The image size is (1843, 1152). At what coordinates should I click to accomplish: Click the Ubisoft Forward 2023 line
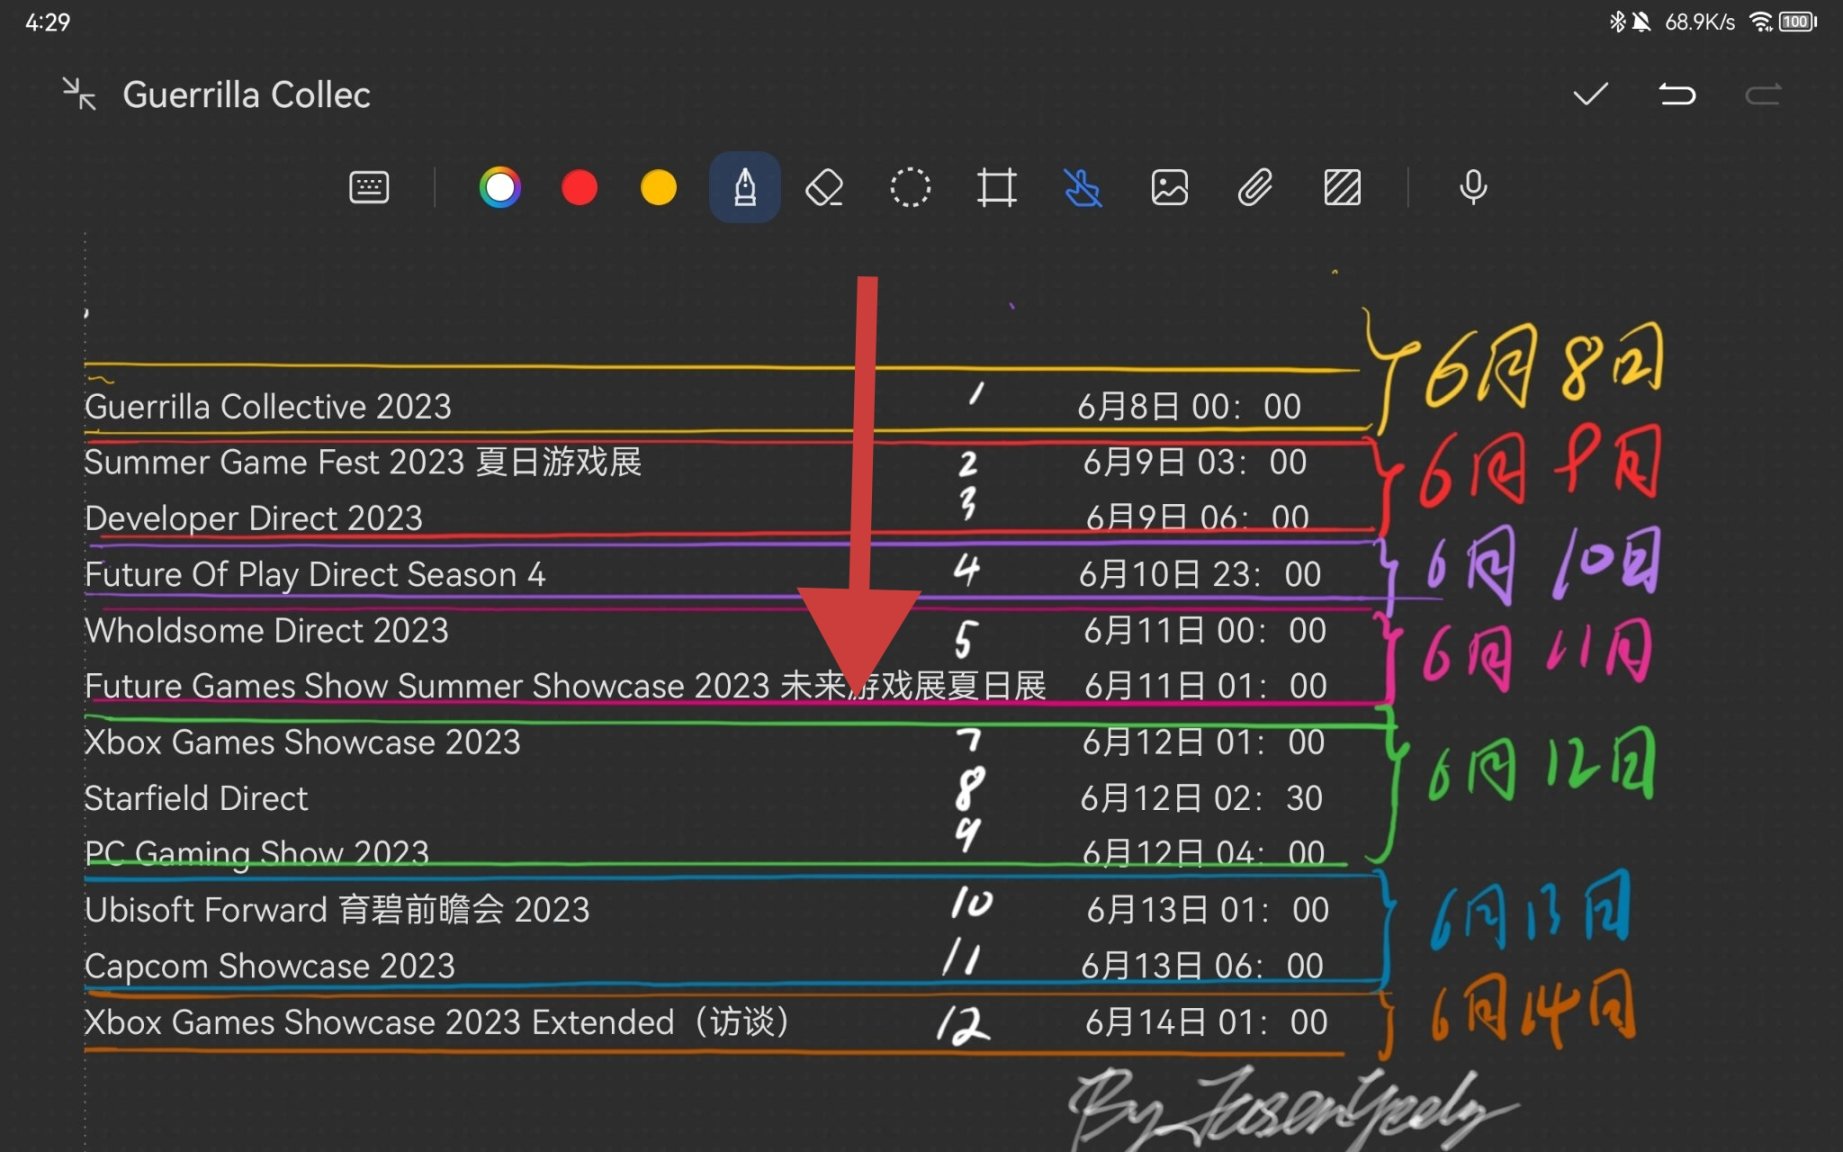pyautogui.click(x=337, y=910)
